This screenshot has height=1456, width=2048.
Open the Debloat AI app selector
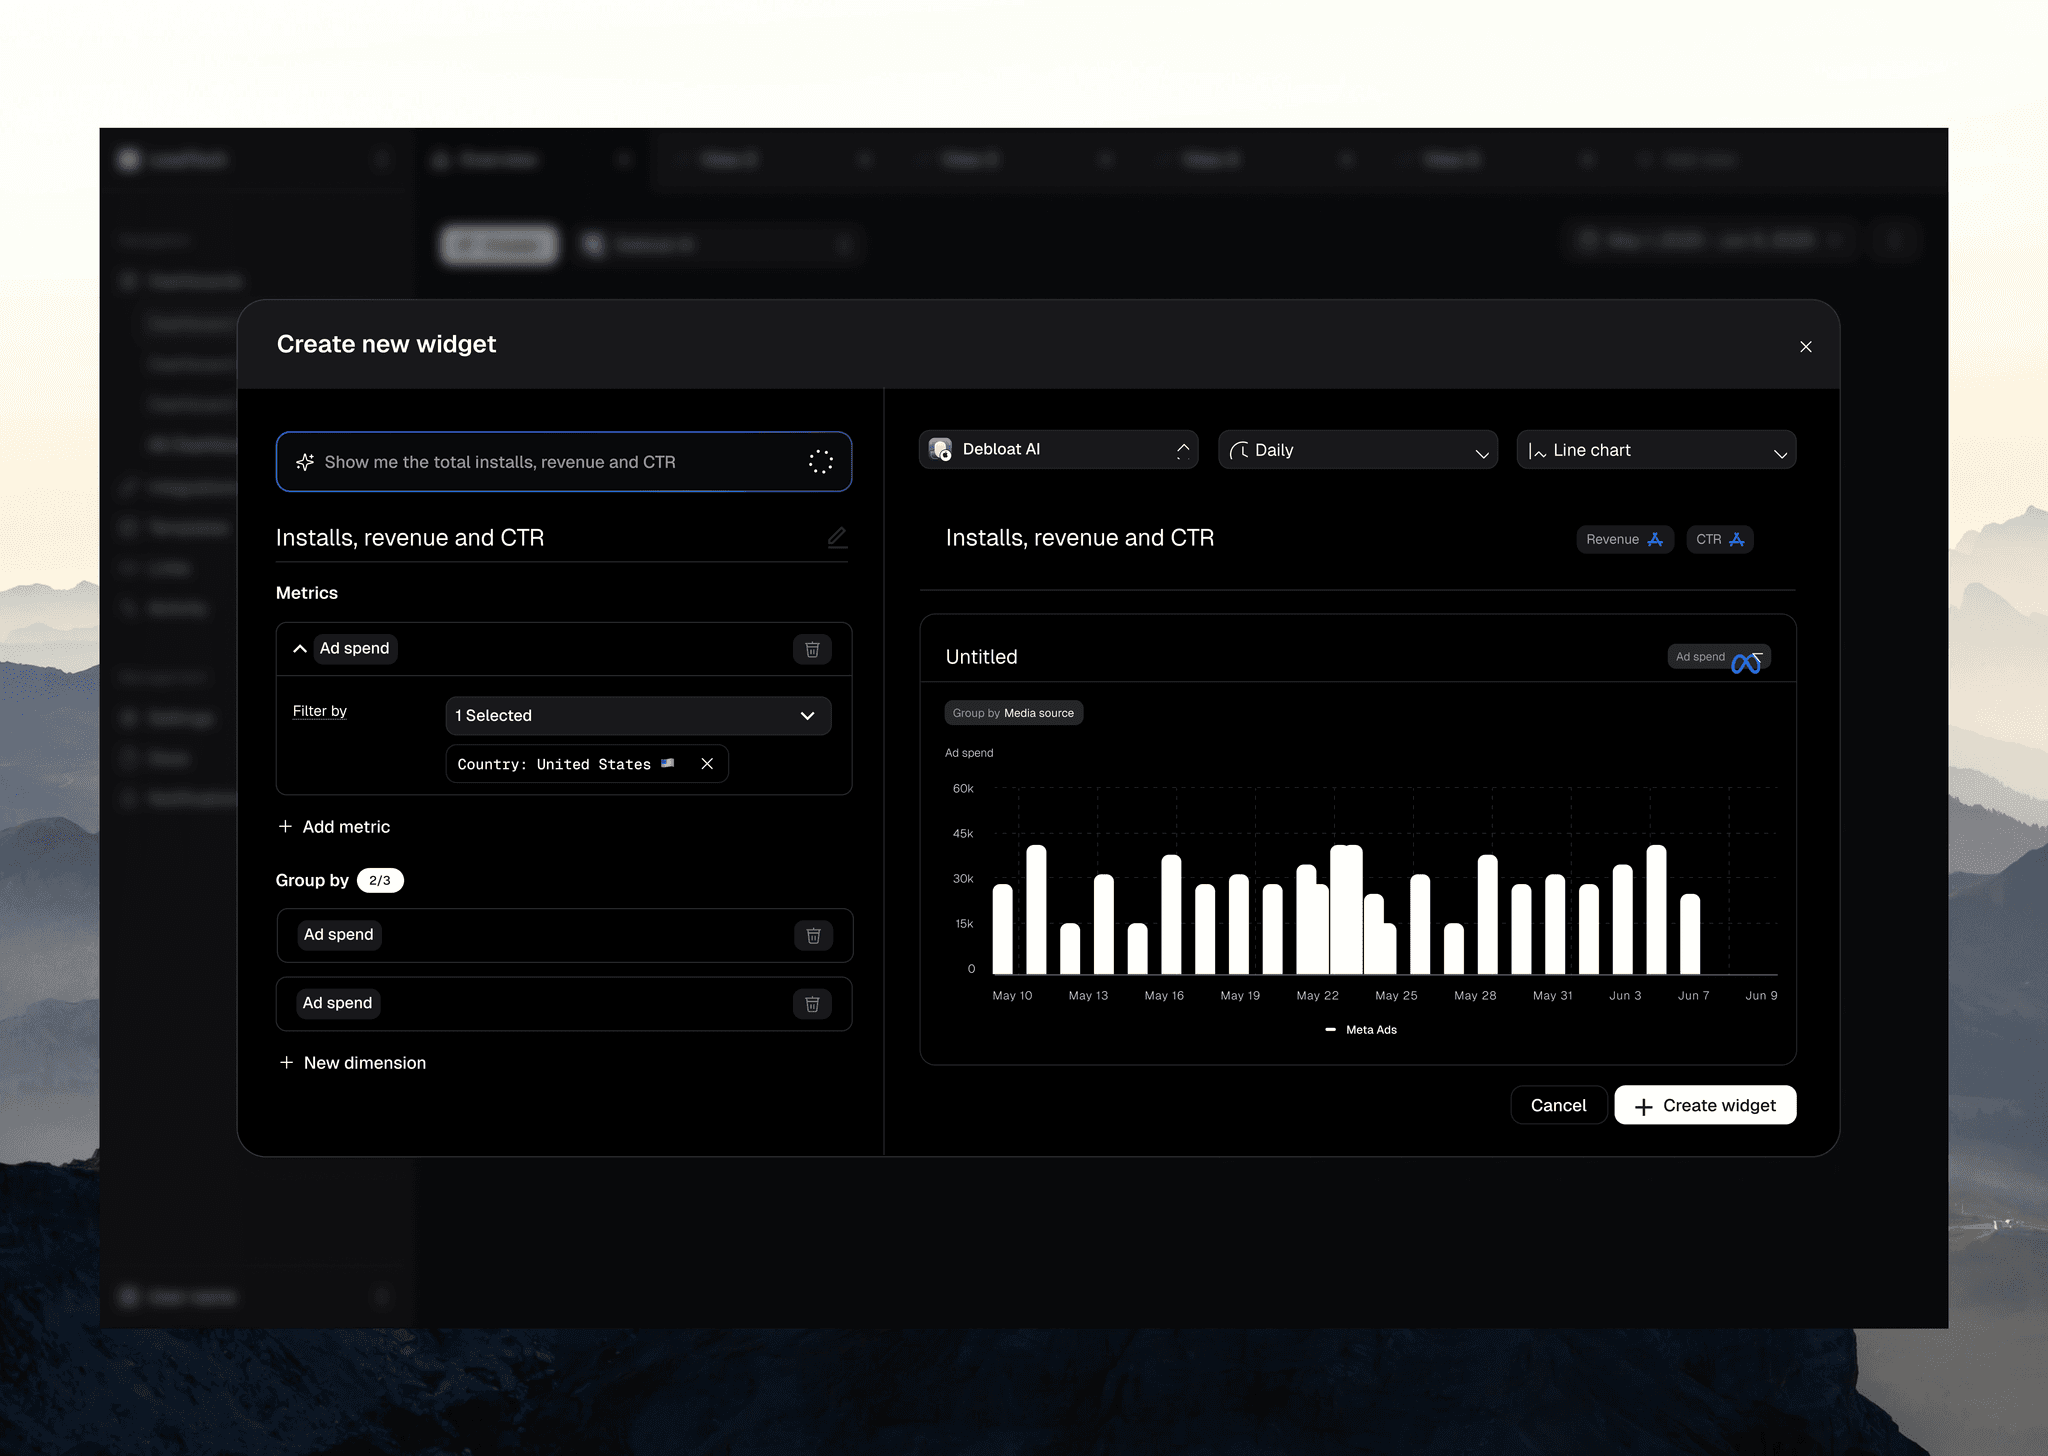tap(1058, 450)
